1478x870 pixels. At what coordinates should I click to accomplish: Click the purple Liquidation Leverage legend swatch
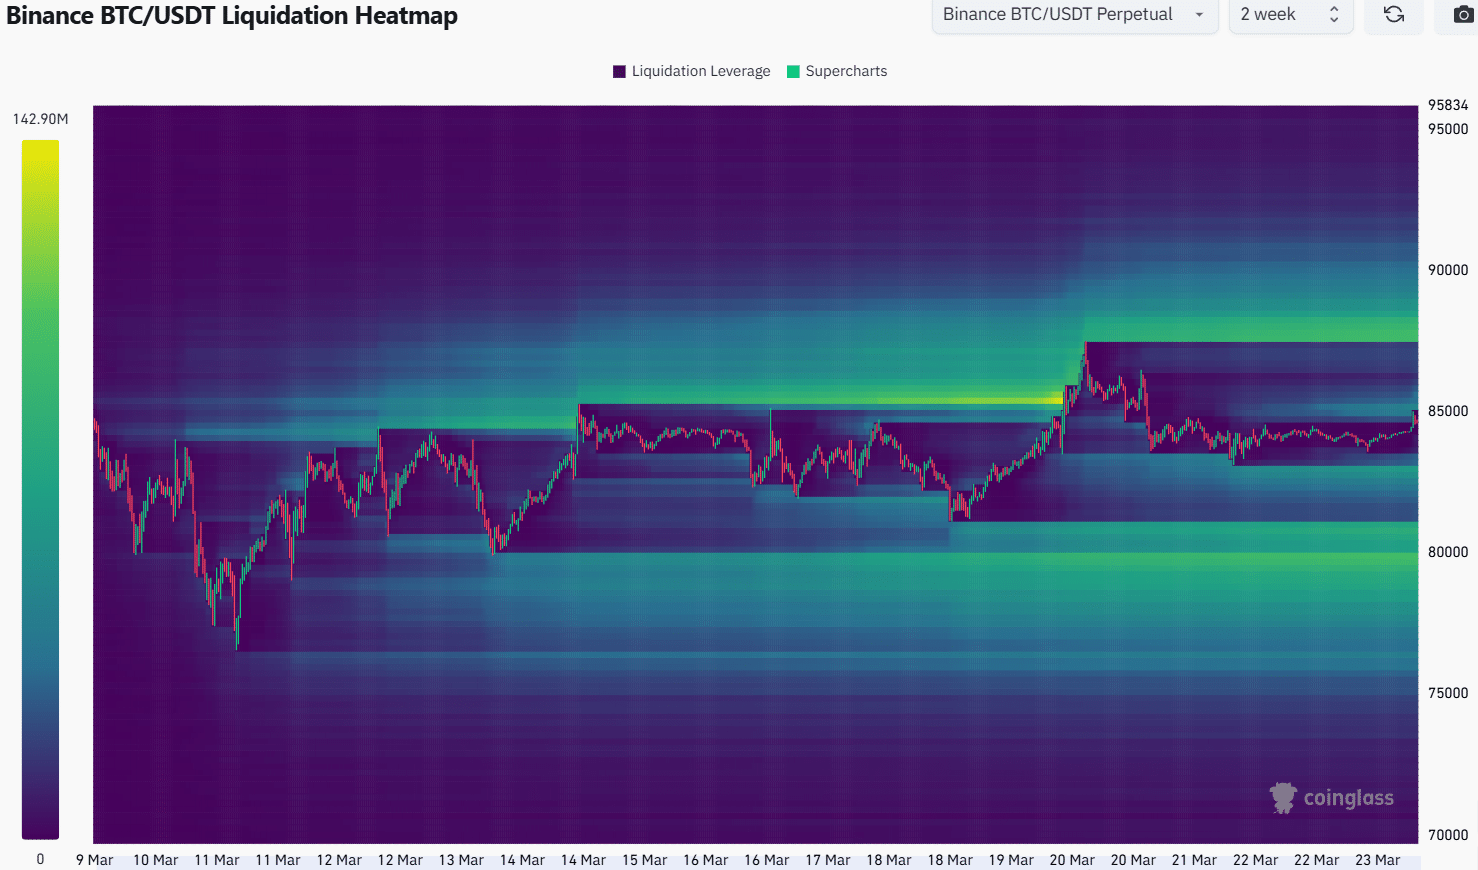619,71
